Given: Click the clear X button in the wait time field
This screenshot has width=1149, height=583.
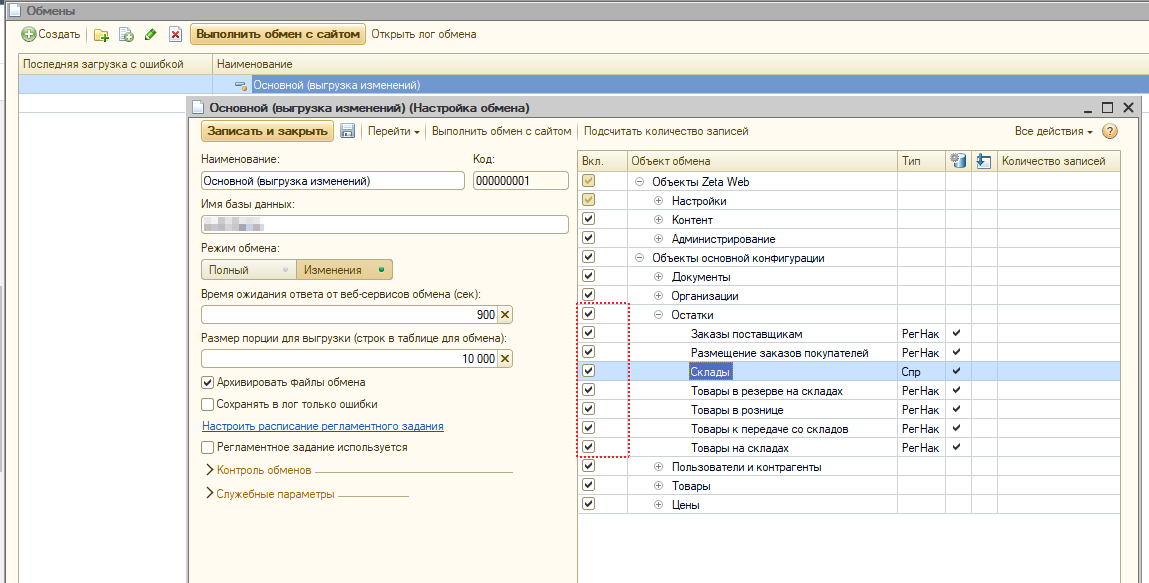Looking at the screenshot, I should (505, 315).
